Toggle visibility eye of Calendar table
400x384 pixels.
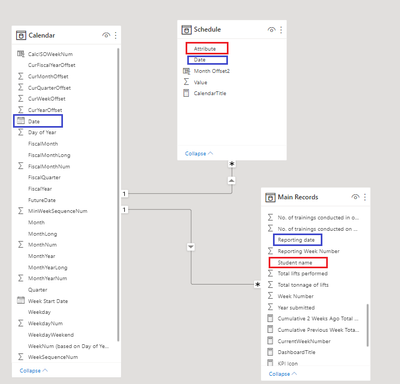coord(106,35)
